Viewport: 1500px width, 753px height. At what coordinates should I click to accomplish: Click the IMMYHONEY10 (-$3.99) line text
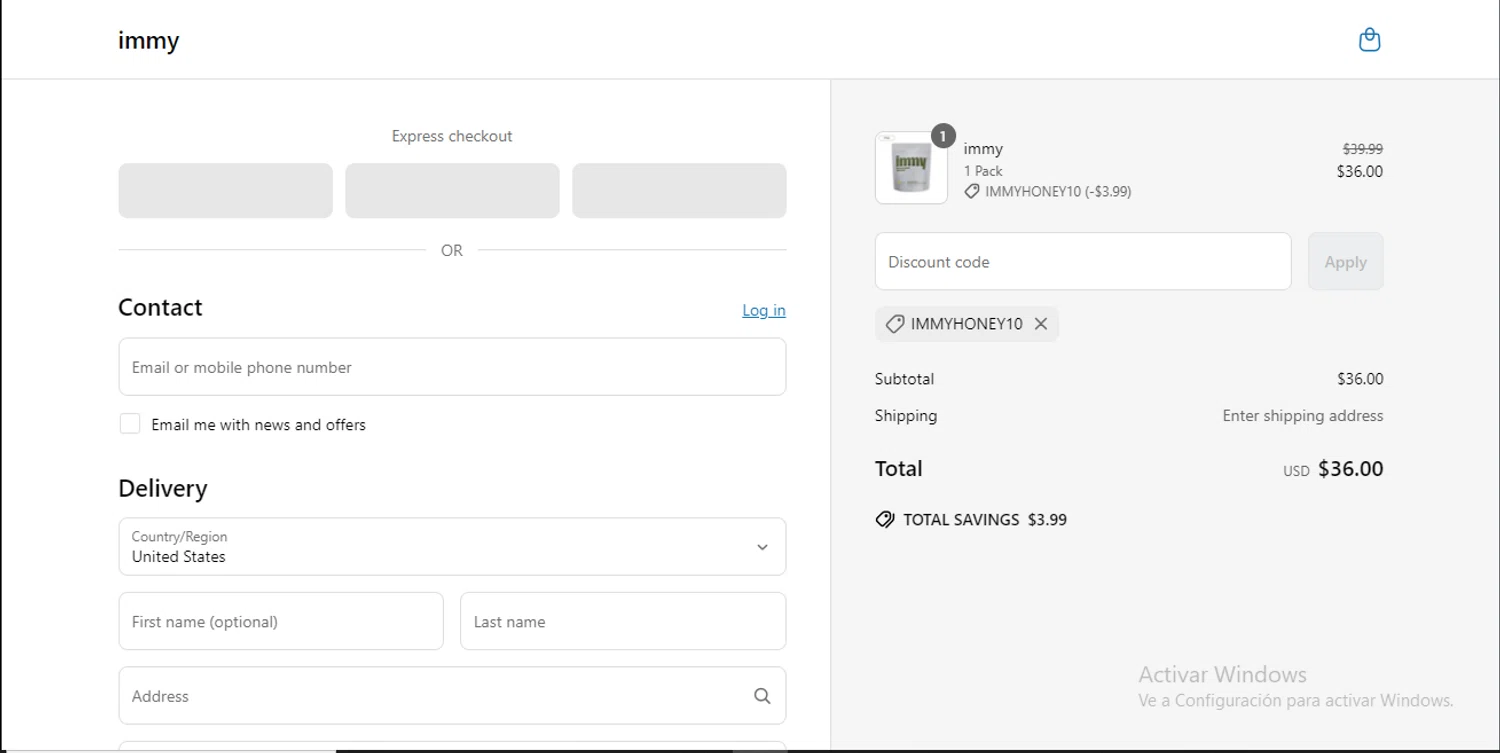click(x=1058, y=191)
